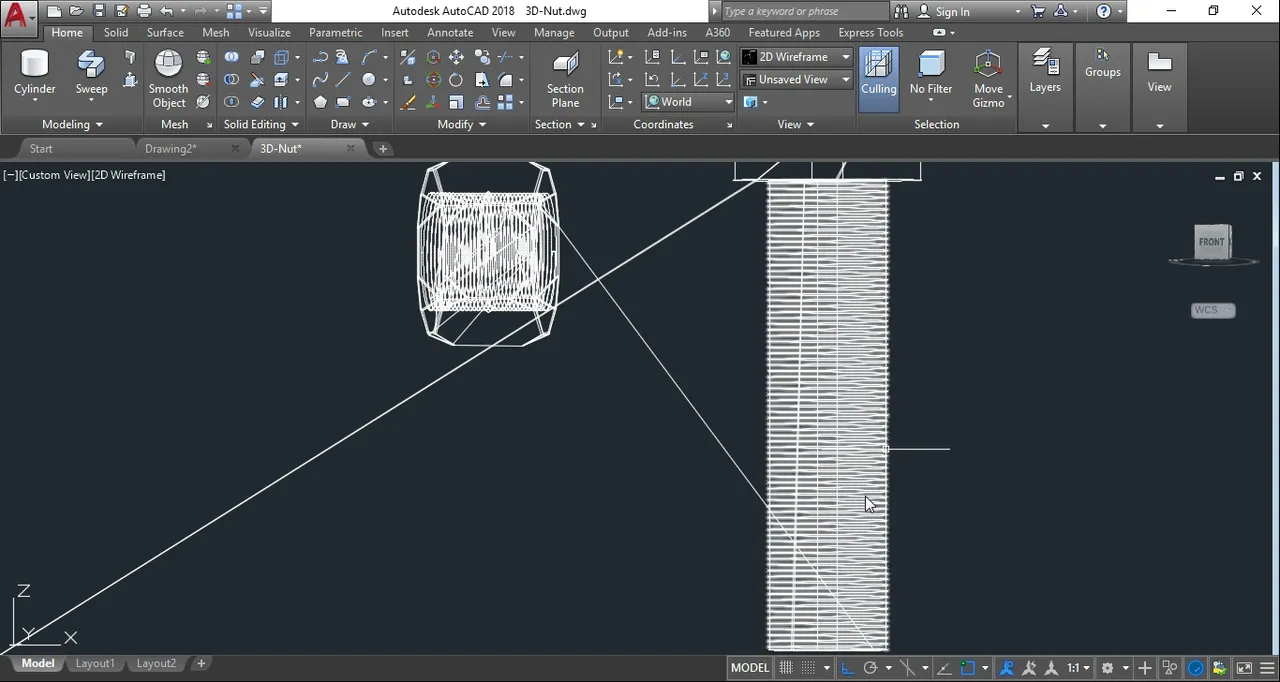Click the Solid Union icon in Solid Editing
This screenshot has width=1280, height=682.
pyautogui.click(x=231, y=57)
